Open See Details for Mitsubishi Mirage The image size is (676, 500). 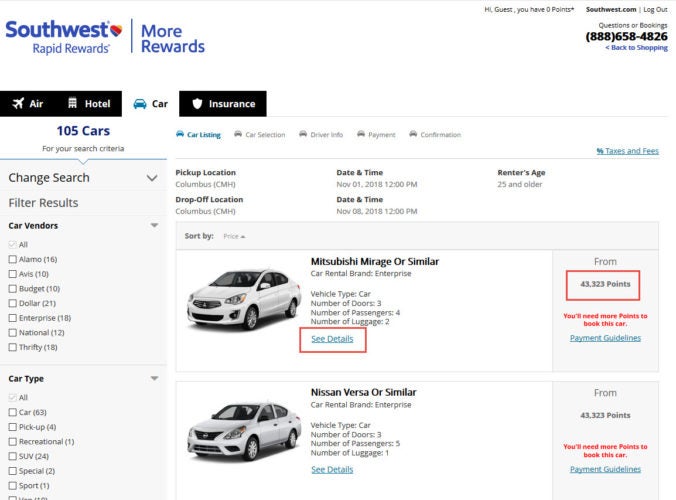point(331,339)
